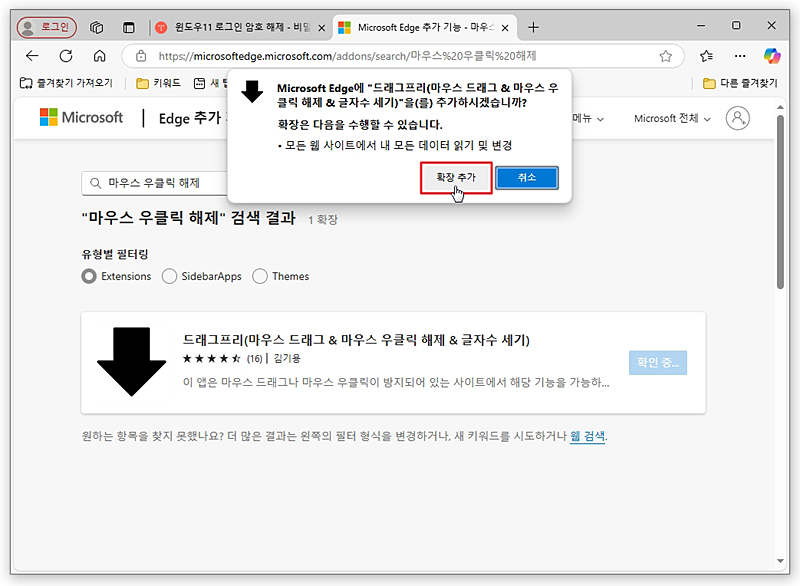Viewport: 800px width, 586px height.
Task: Click the profile 로그인 button
Action: pyautogui.click(x=46, y=27)
